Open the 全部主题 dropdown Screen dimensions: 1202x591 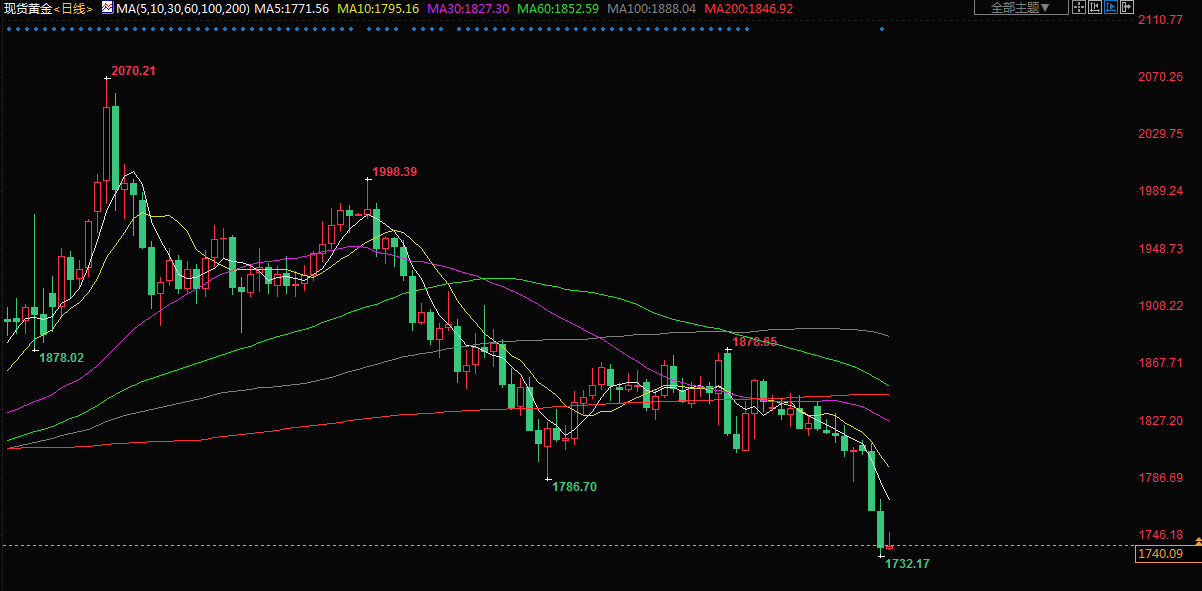(1020, 8)
